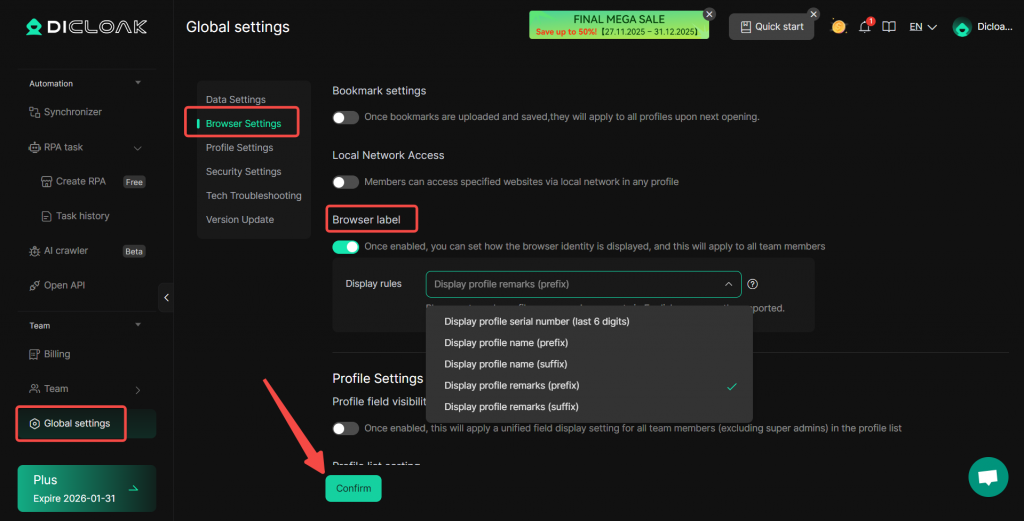Open the notifications bell icon
This screenshot has width=1024, height=521.
865,27
